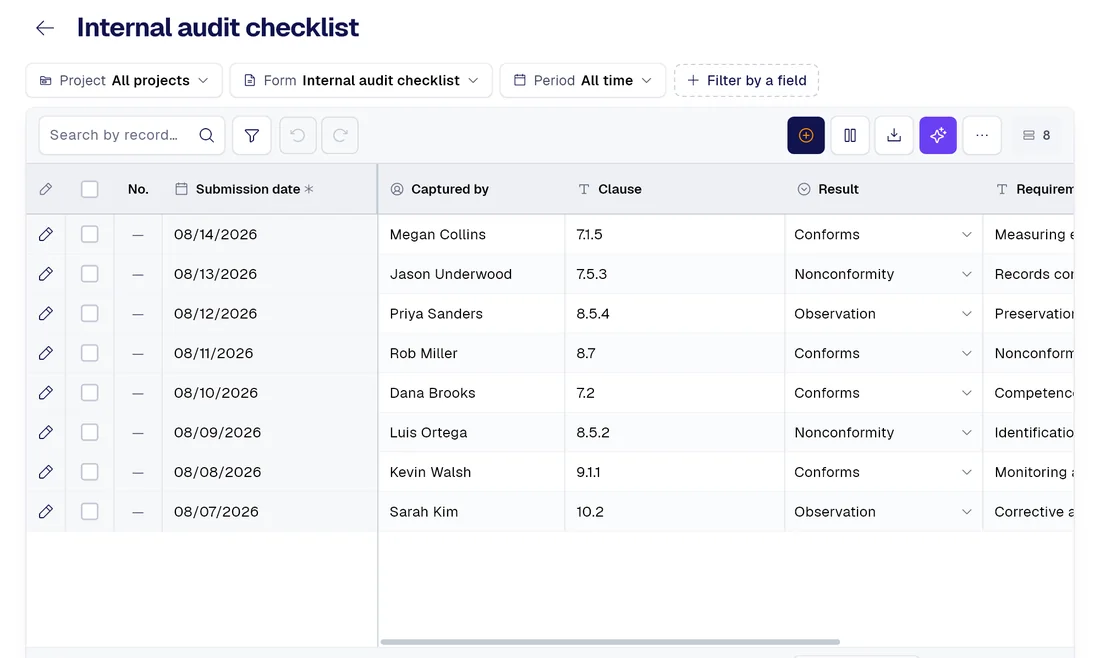Edit the Rob Miller record

click(x=46, y=354)
